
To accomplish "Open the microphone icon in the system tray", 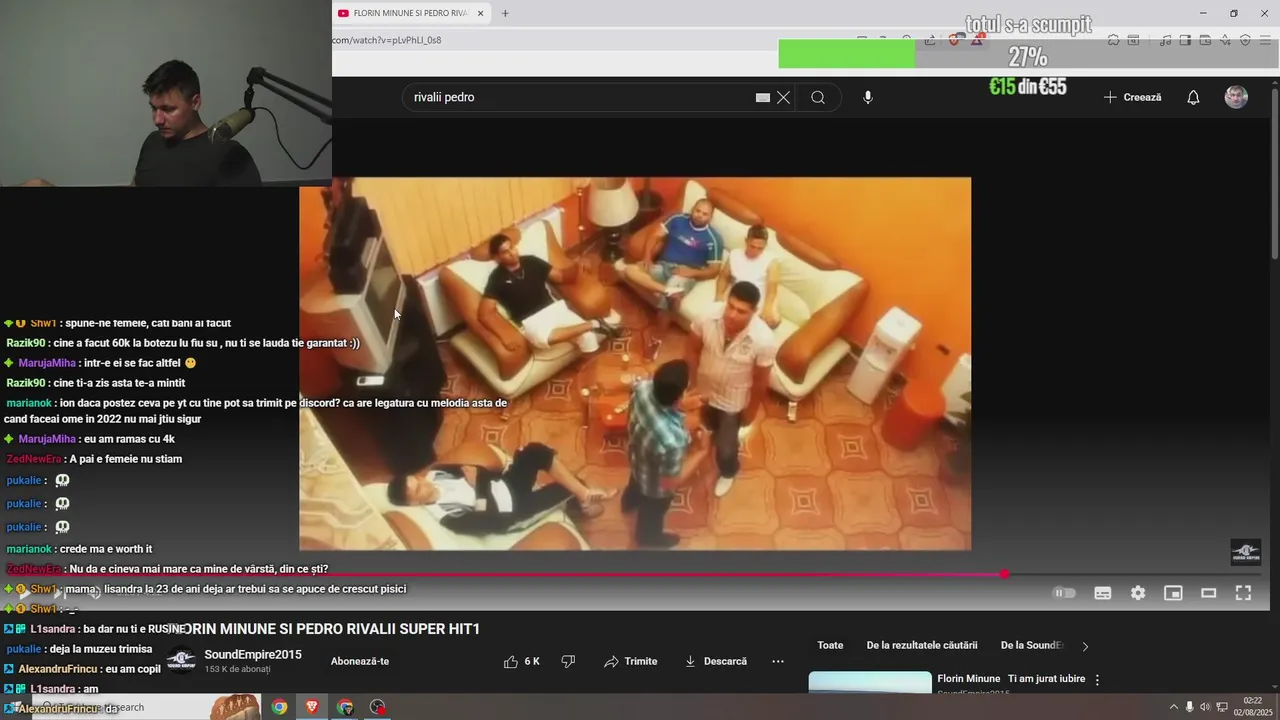I will (1189, 707).
